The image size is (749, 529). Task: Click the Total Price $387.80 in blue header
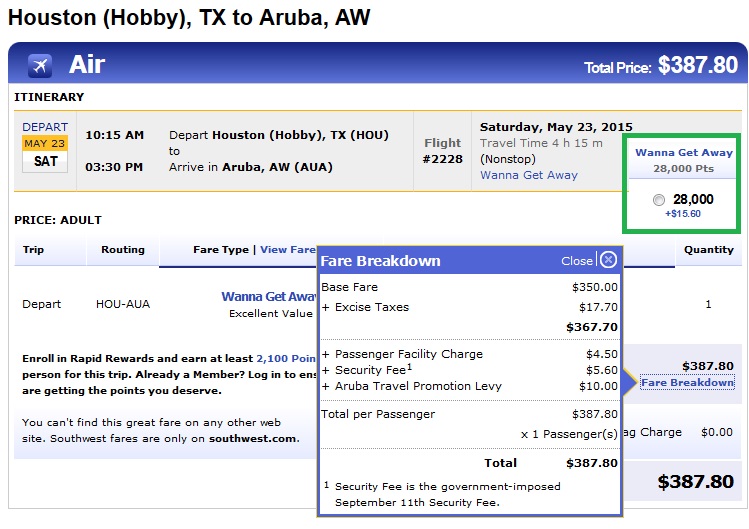tap(660, 67)
